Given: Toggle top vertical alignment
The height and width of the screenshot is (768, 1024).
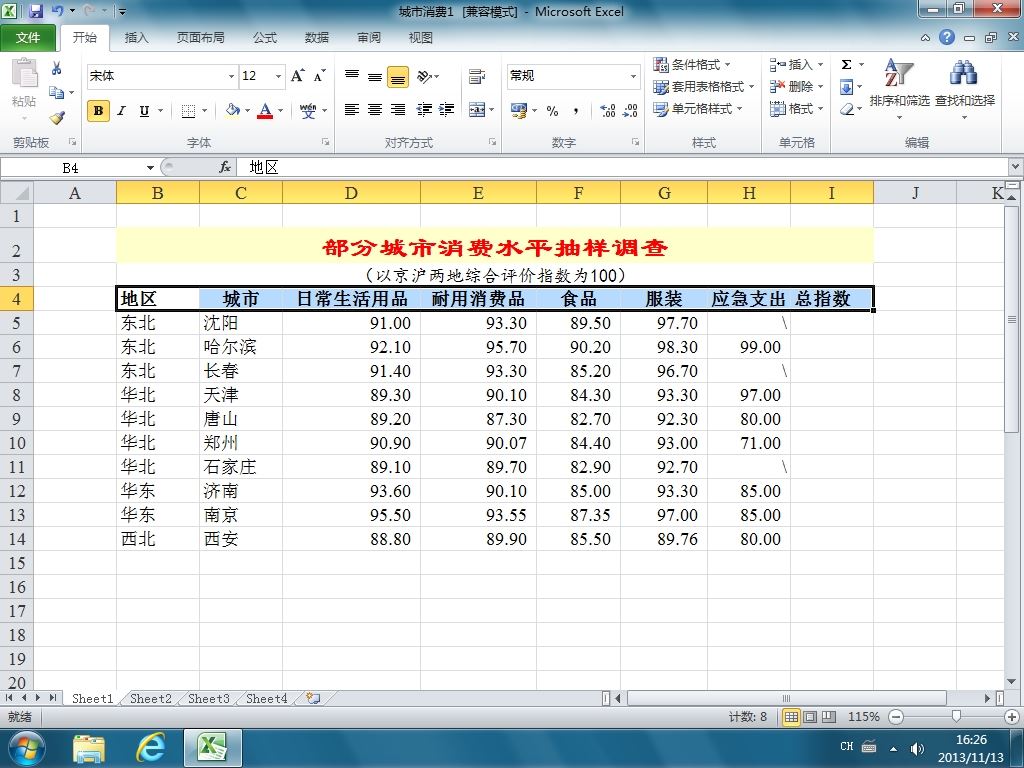Looking at the screenshot, I should tap(352, 76).
